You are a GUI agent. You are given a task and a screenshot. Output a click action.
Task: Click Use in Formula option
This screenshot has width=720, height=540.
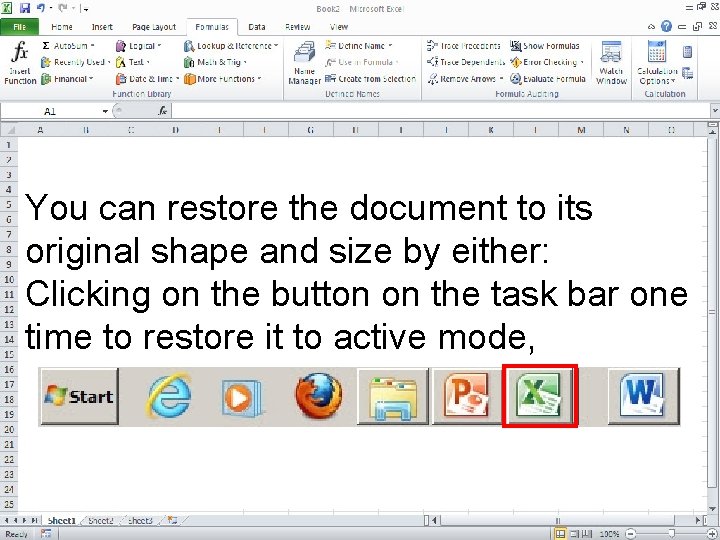361,62
